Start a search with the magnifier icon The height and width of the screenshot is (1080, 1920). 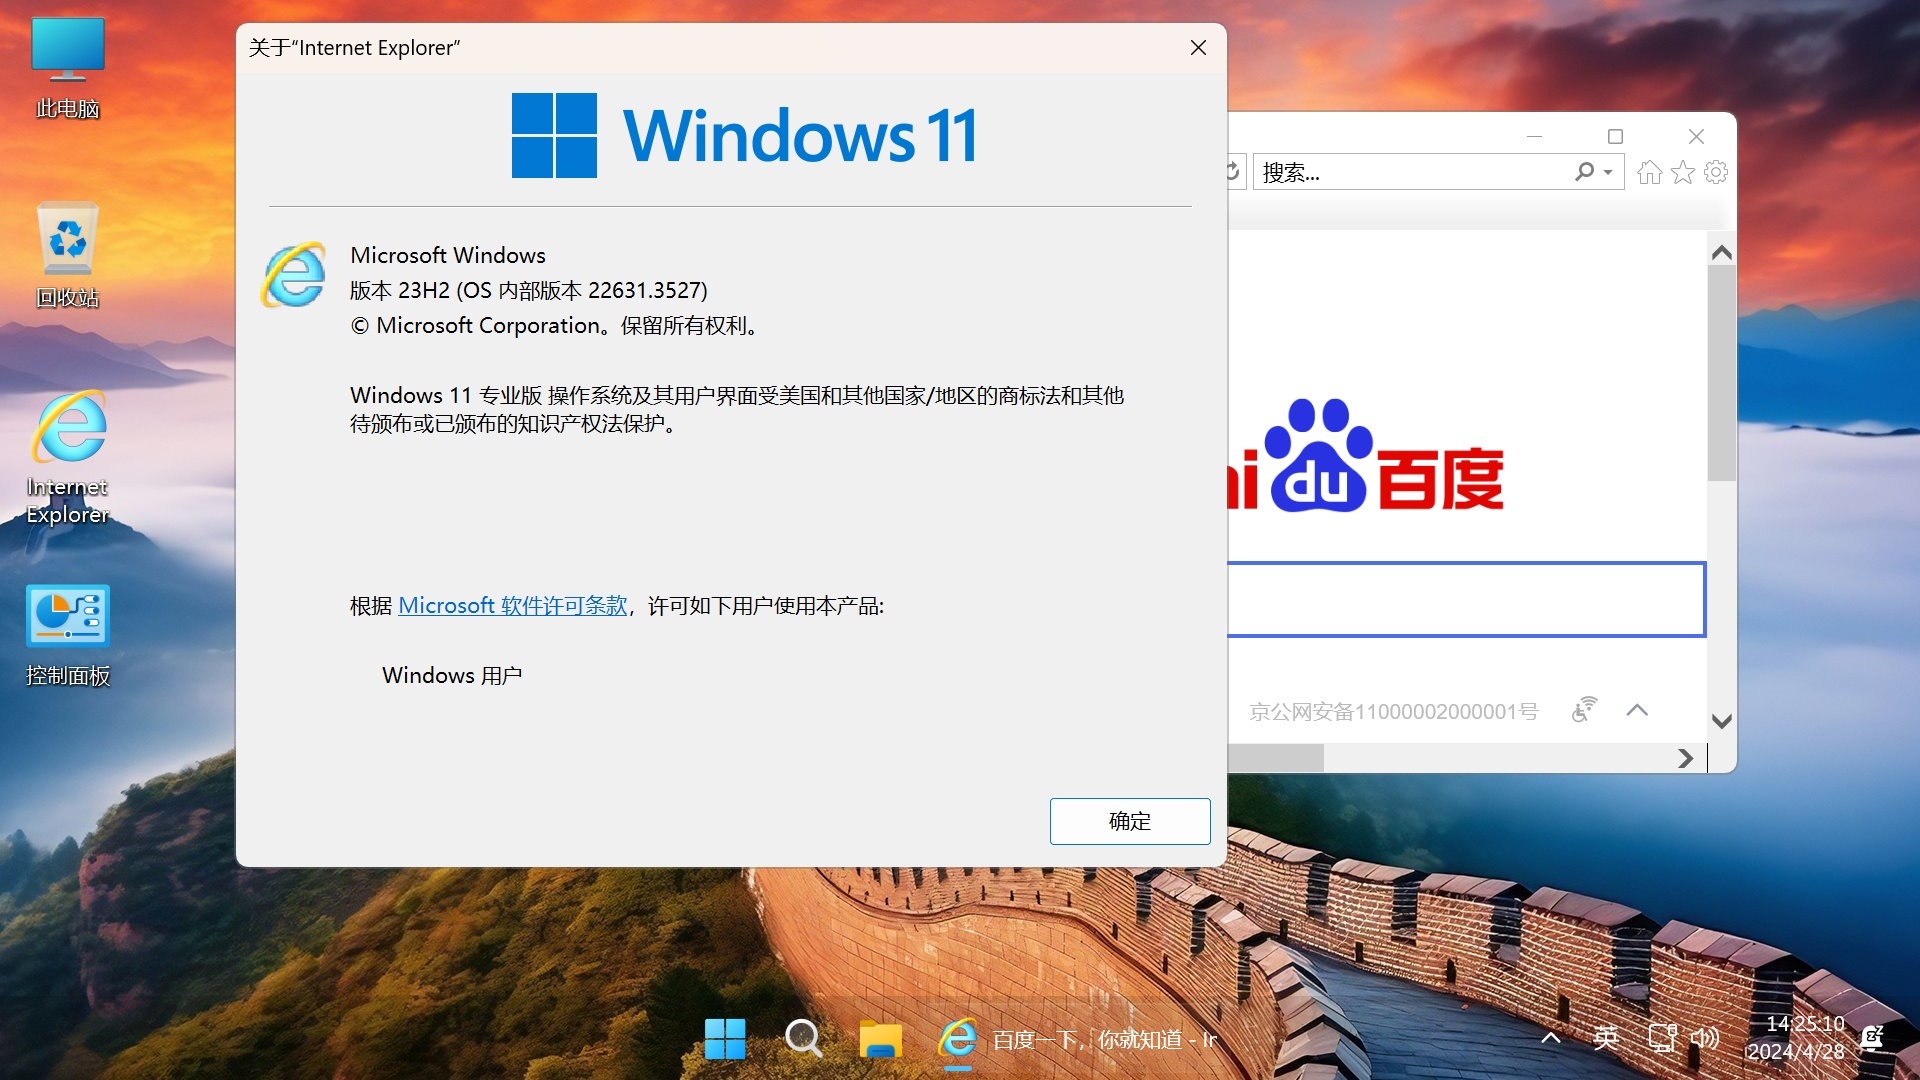[1584, 172]
